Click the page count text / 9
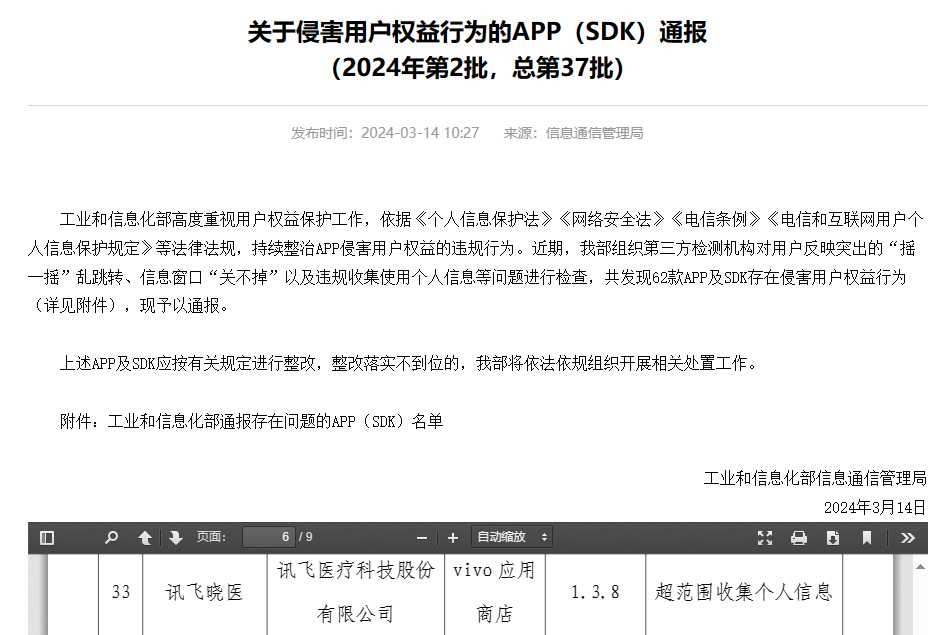The width and height of the screenshot is (948, 635). click(x=306, y=537)
